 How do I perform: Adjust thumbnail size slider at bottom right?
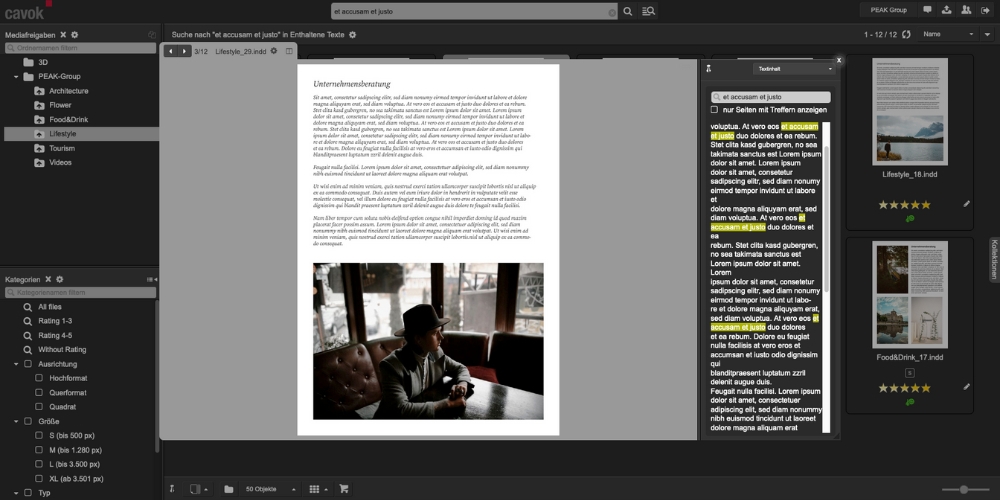click(964, 489)
